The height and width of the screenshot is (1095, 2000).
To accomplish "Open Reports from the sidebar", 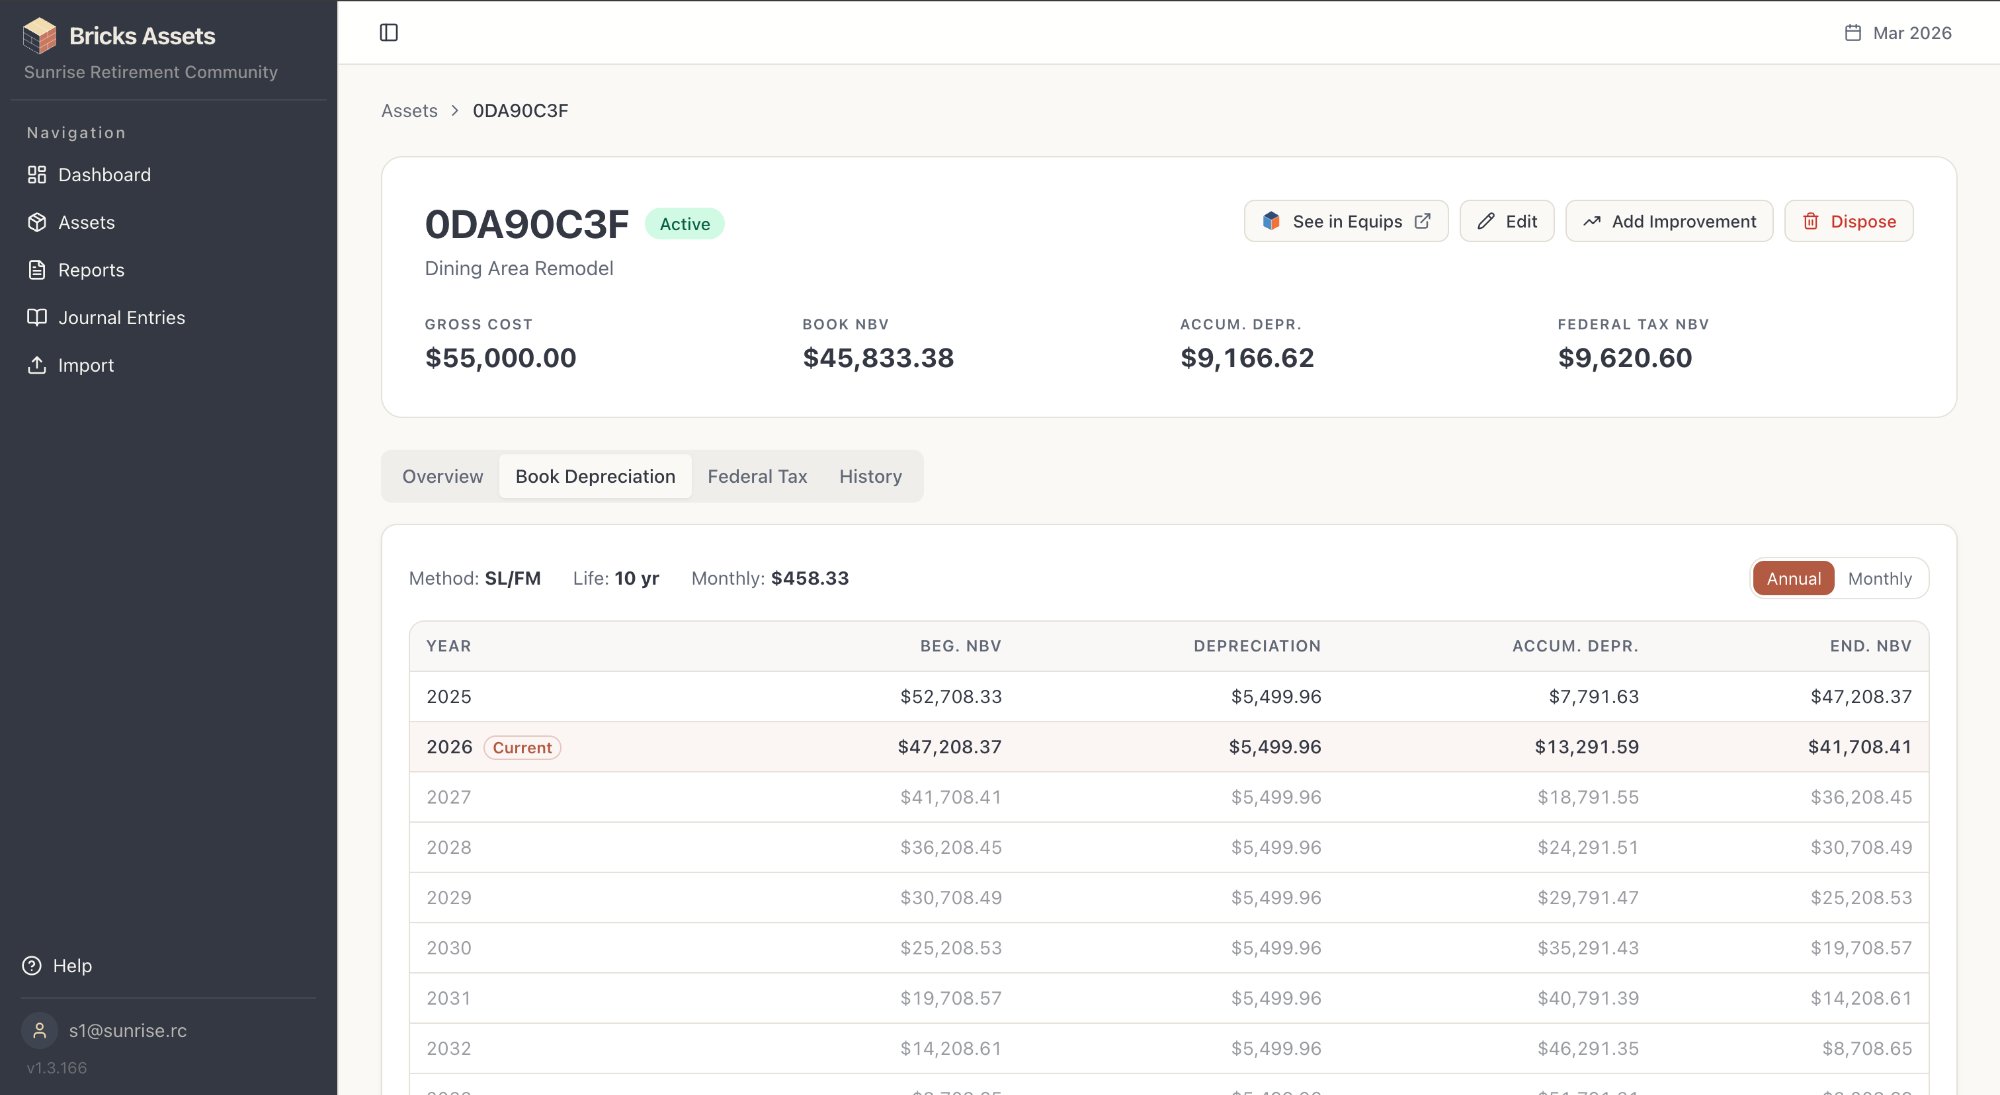I will point(91,270).
